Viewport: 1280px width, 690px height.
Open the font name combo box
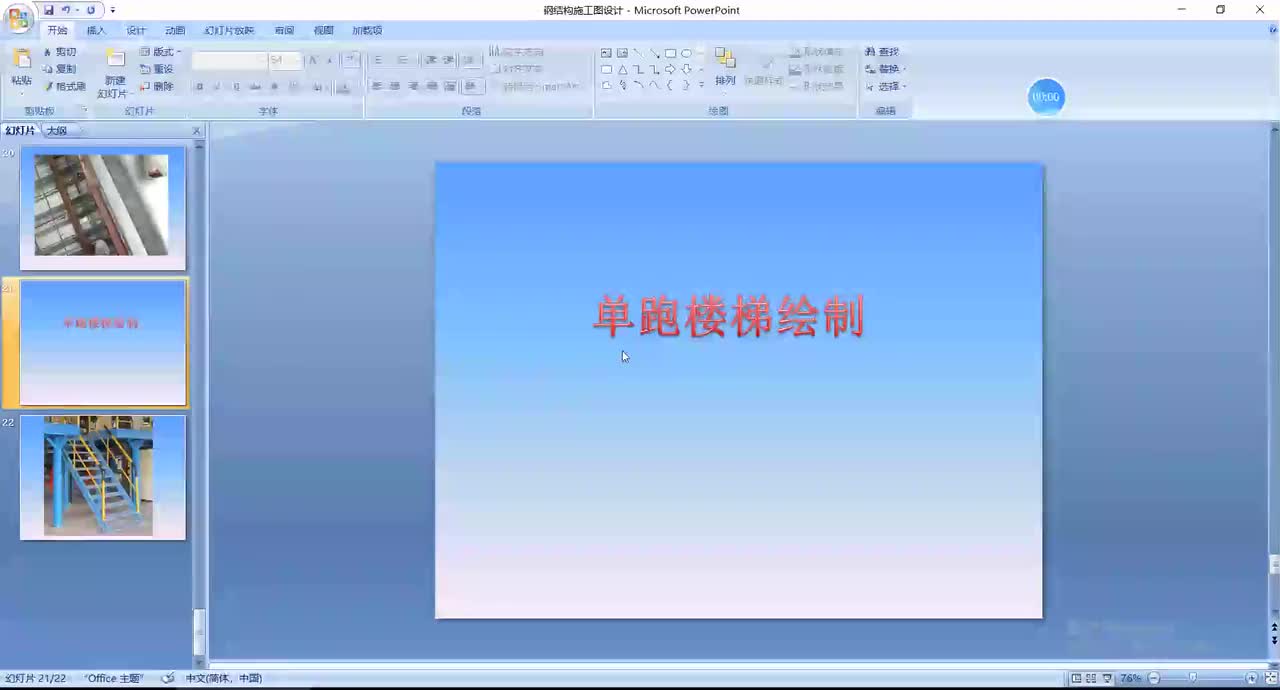point(229,61)
